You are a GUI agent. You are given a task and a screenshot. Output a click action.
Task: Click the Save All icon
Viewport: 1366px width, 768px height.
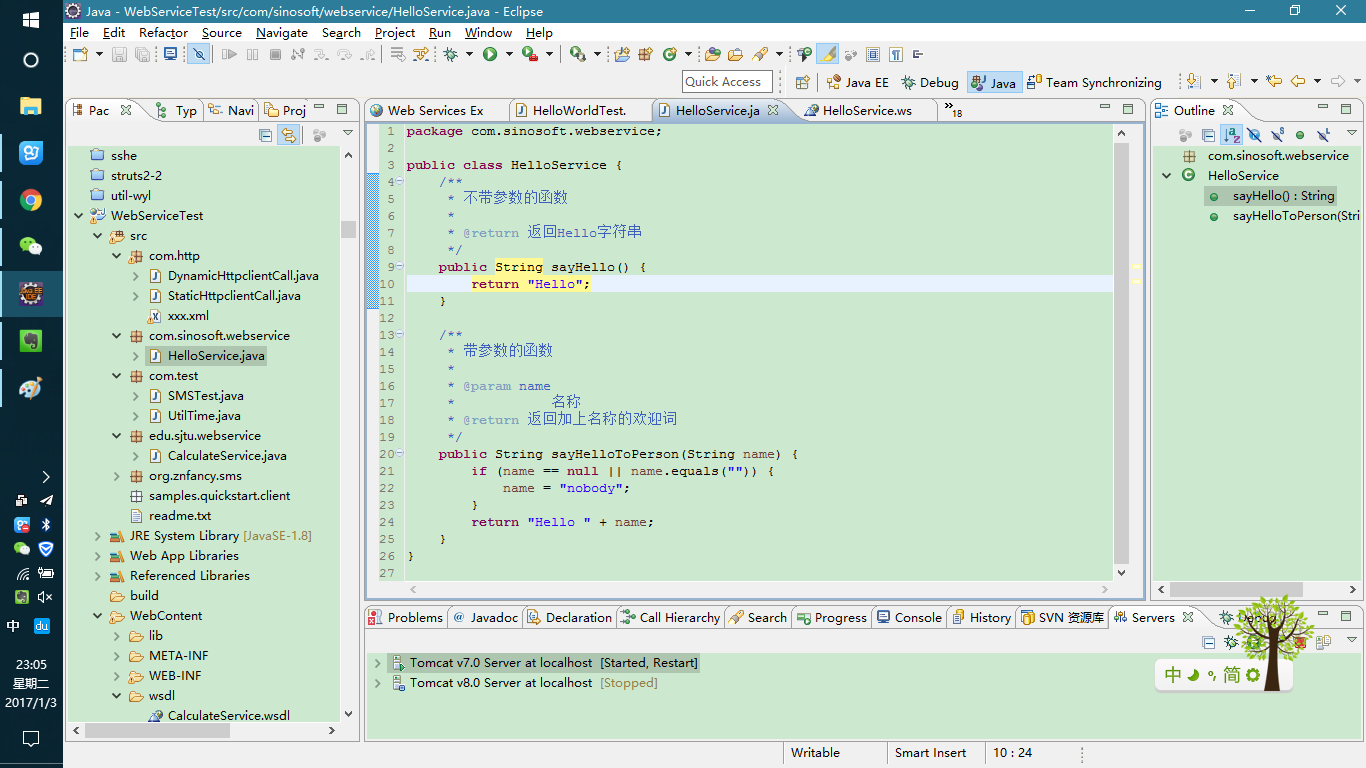point(142,54)
